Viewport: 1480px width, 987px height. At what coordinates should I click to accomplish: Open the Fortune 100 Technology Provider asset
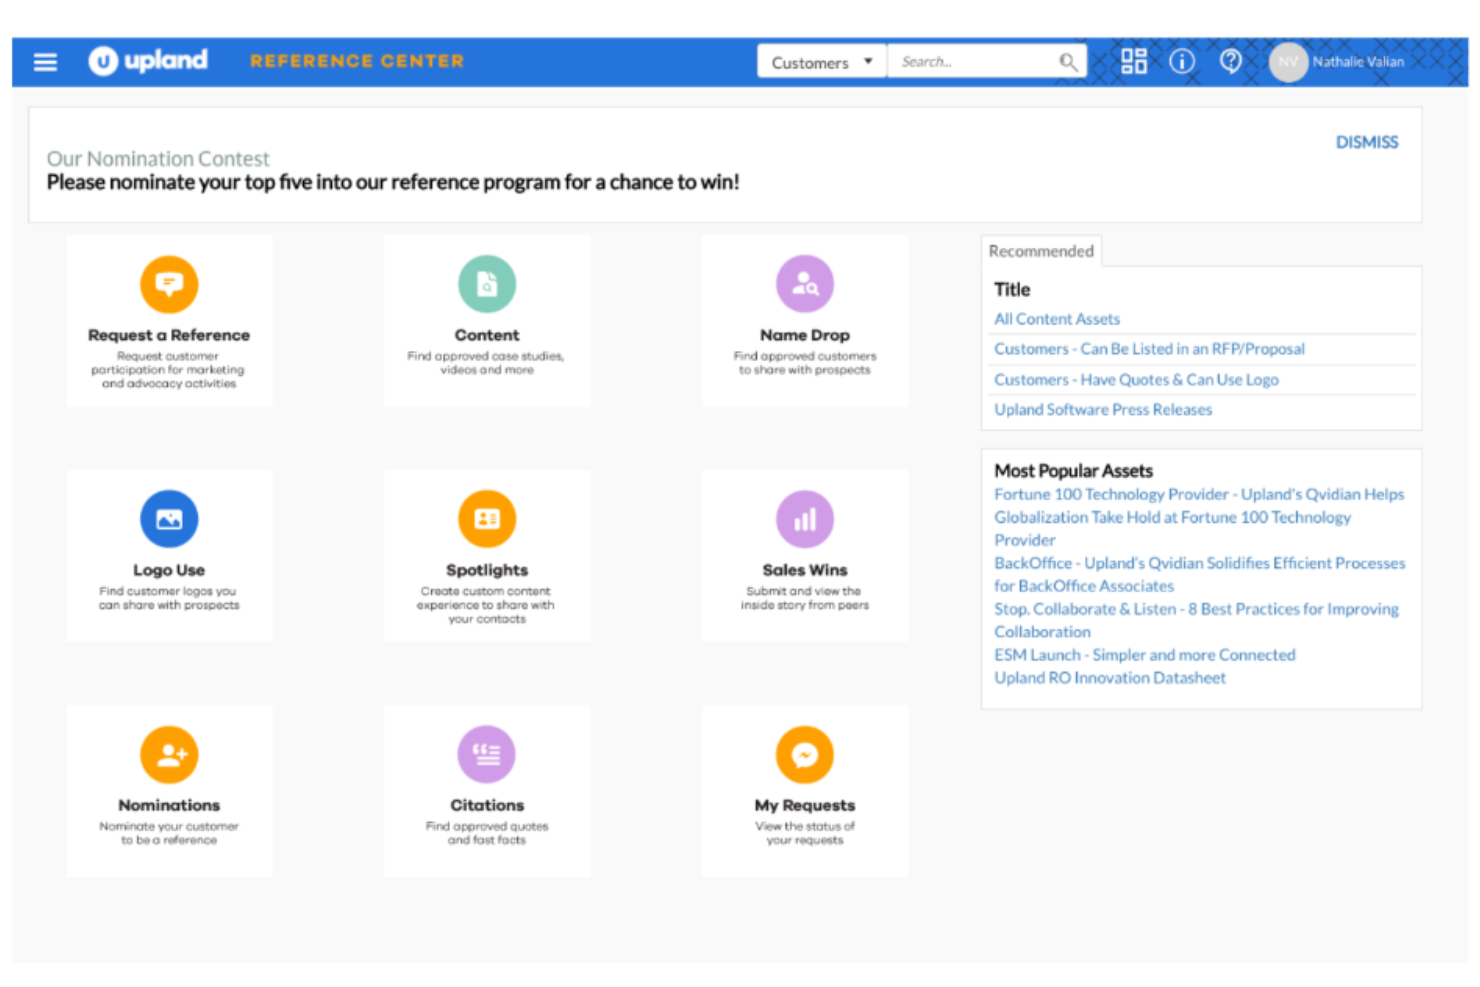click(1199, 517)
